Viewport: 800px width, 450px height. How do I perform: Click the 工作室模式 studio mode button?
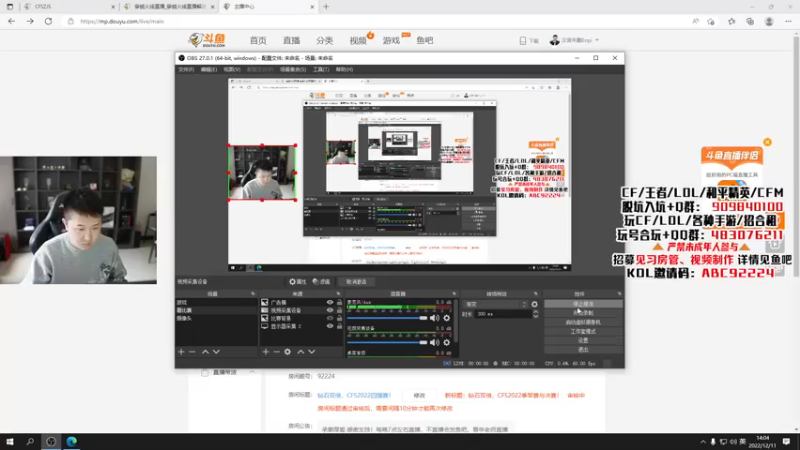(x=583, y=331)
